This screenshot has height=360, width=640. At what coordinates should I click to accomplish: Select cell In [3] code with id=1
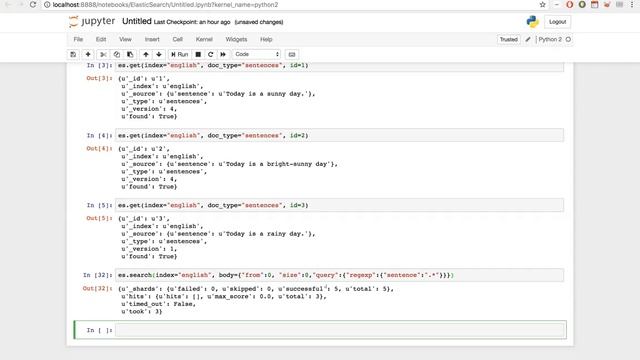coord(340,66)
